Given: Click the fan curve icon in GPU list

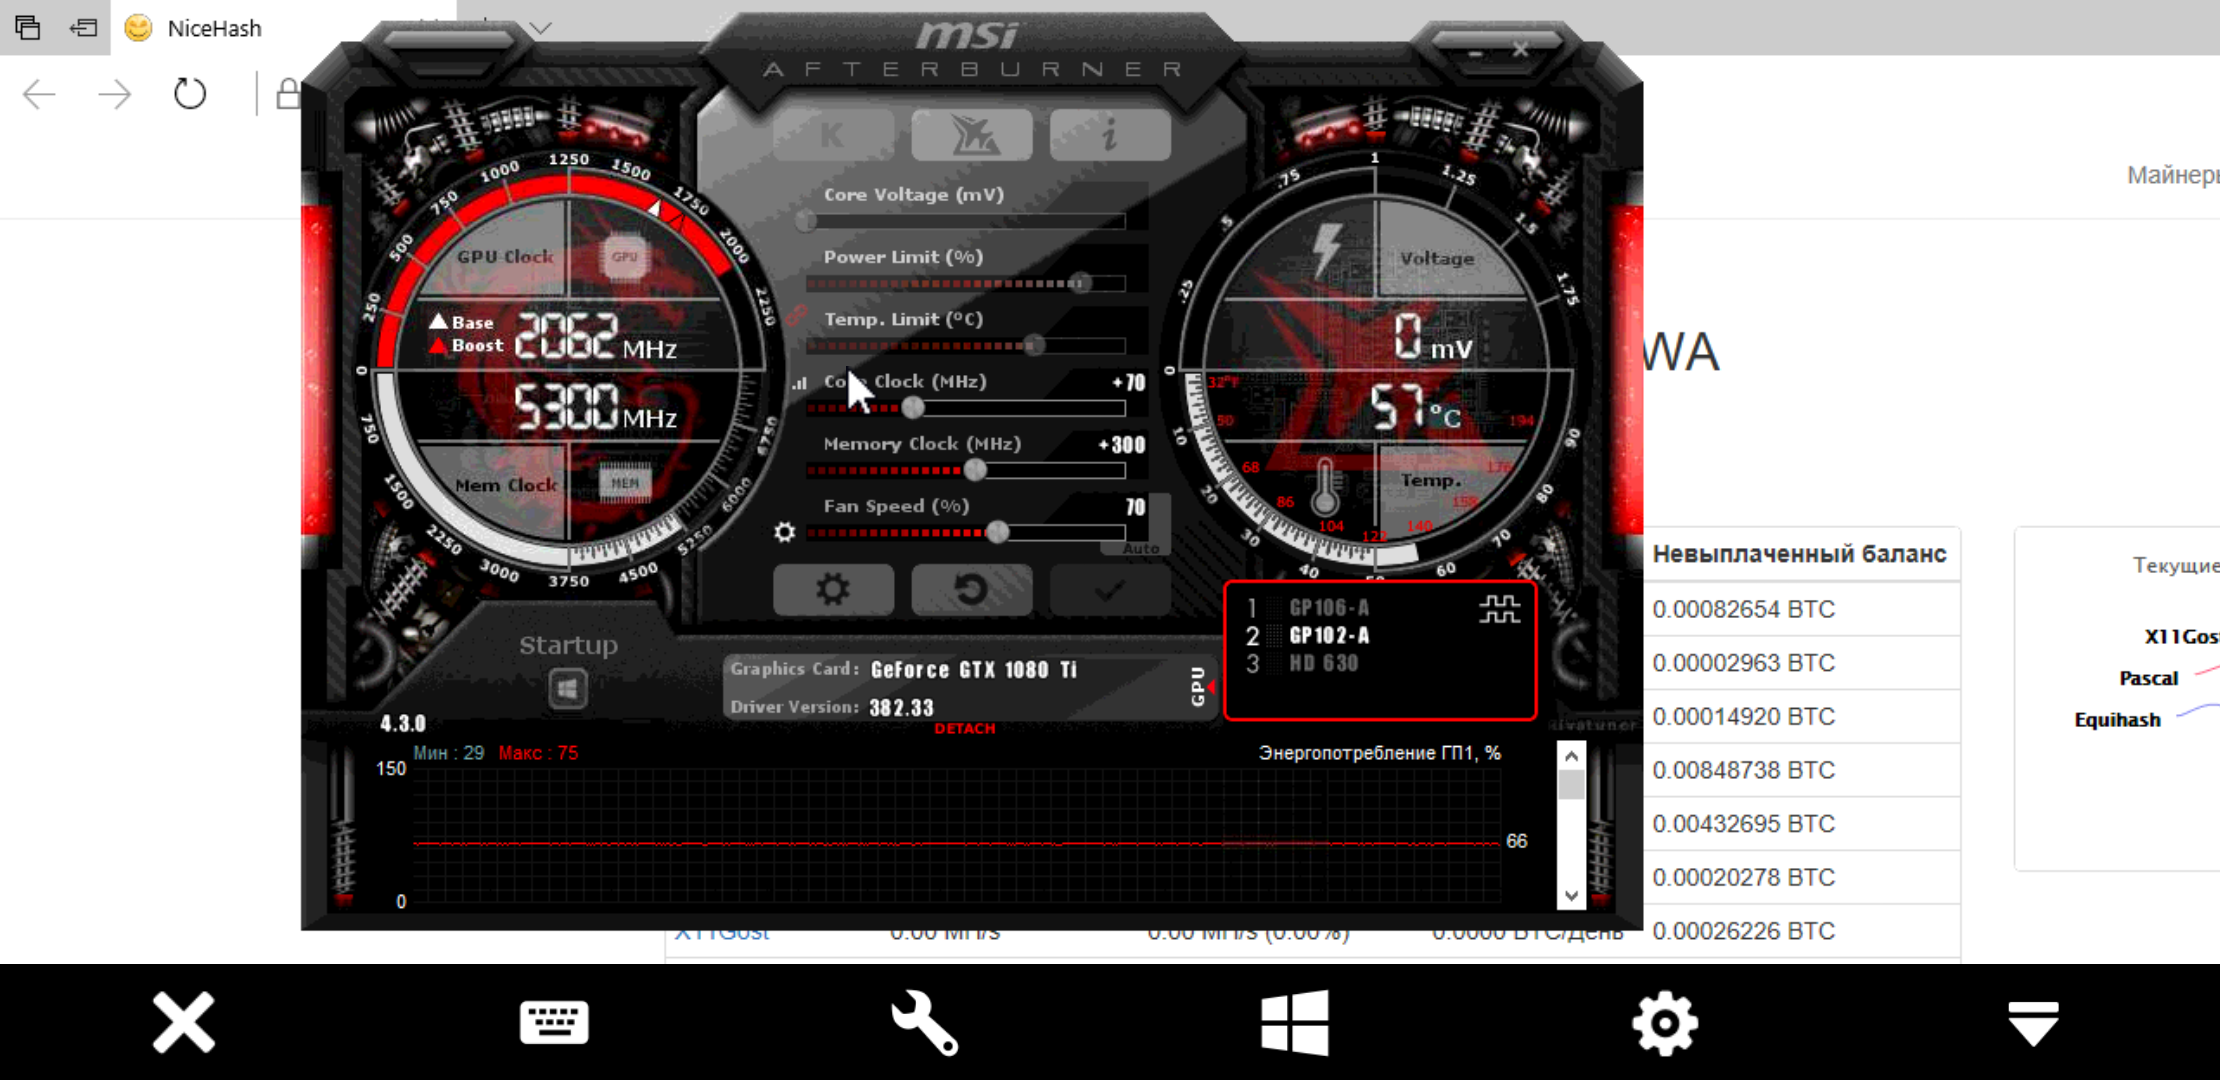Looking at the screenshot, I should [x=1499, y=609].
